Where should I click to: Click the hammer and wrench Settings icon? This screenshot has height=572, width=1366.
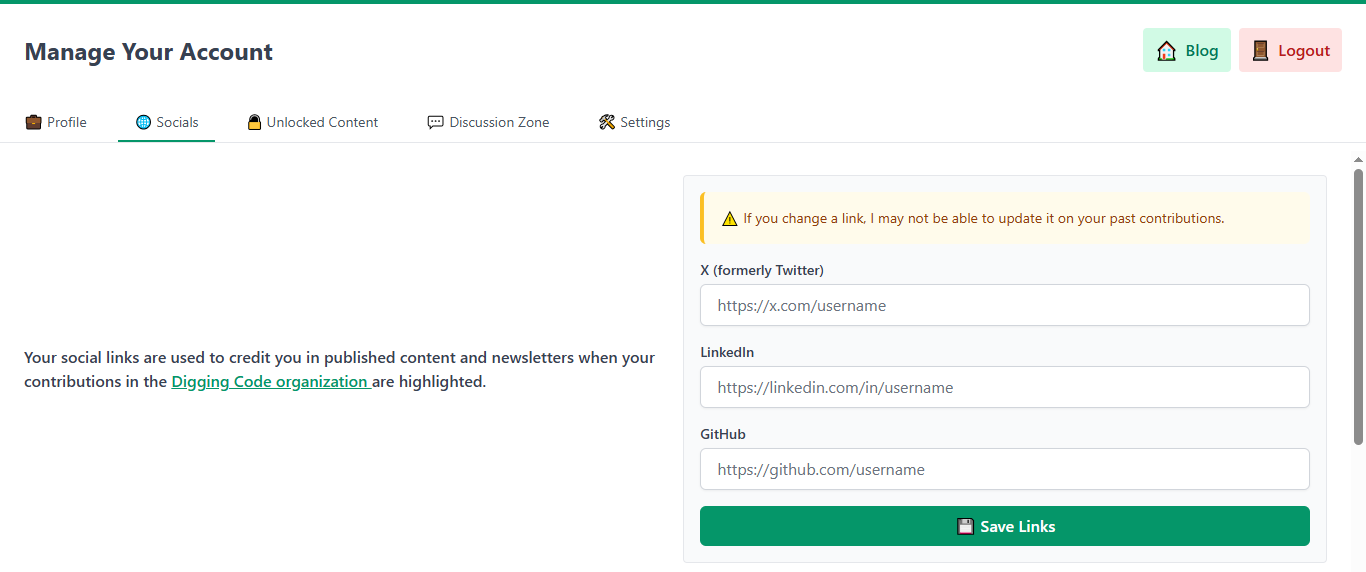tap(606, 122)
